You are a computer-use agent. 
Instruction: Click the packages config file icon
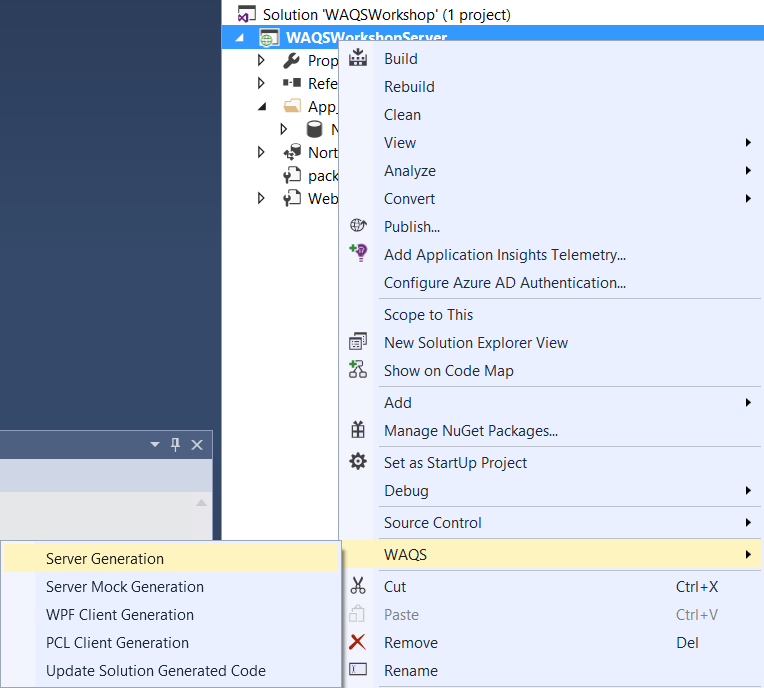[292, 175]
